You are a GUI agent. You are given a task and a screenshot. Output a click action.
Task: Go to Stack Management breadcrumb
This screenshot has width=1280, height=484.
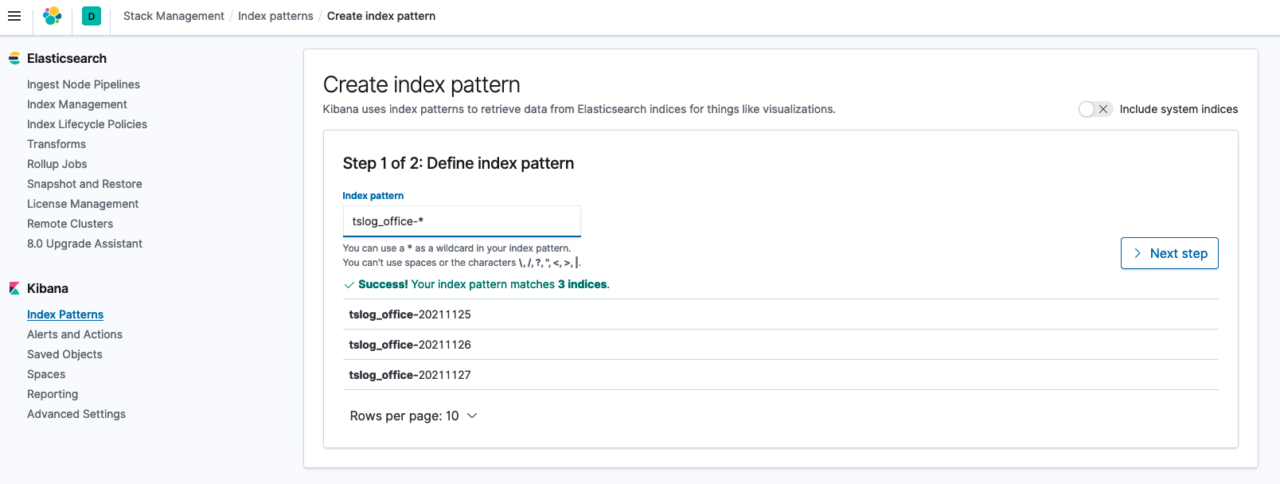[174, 16]
